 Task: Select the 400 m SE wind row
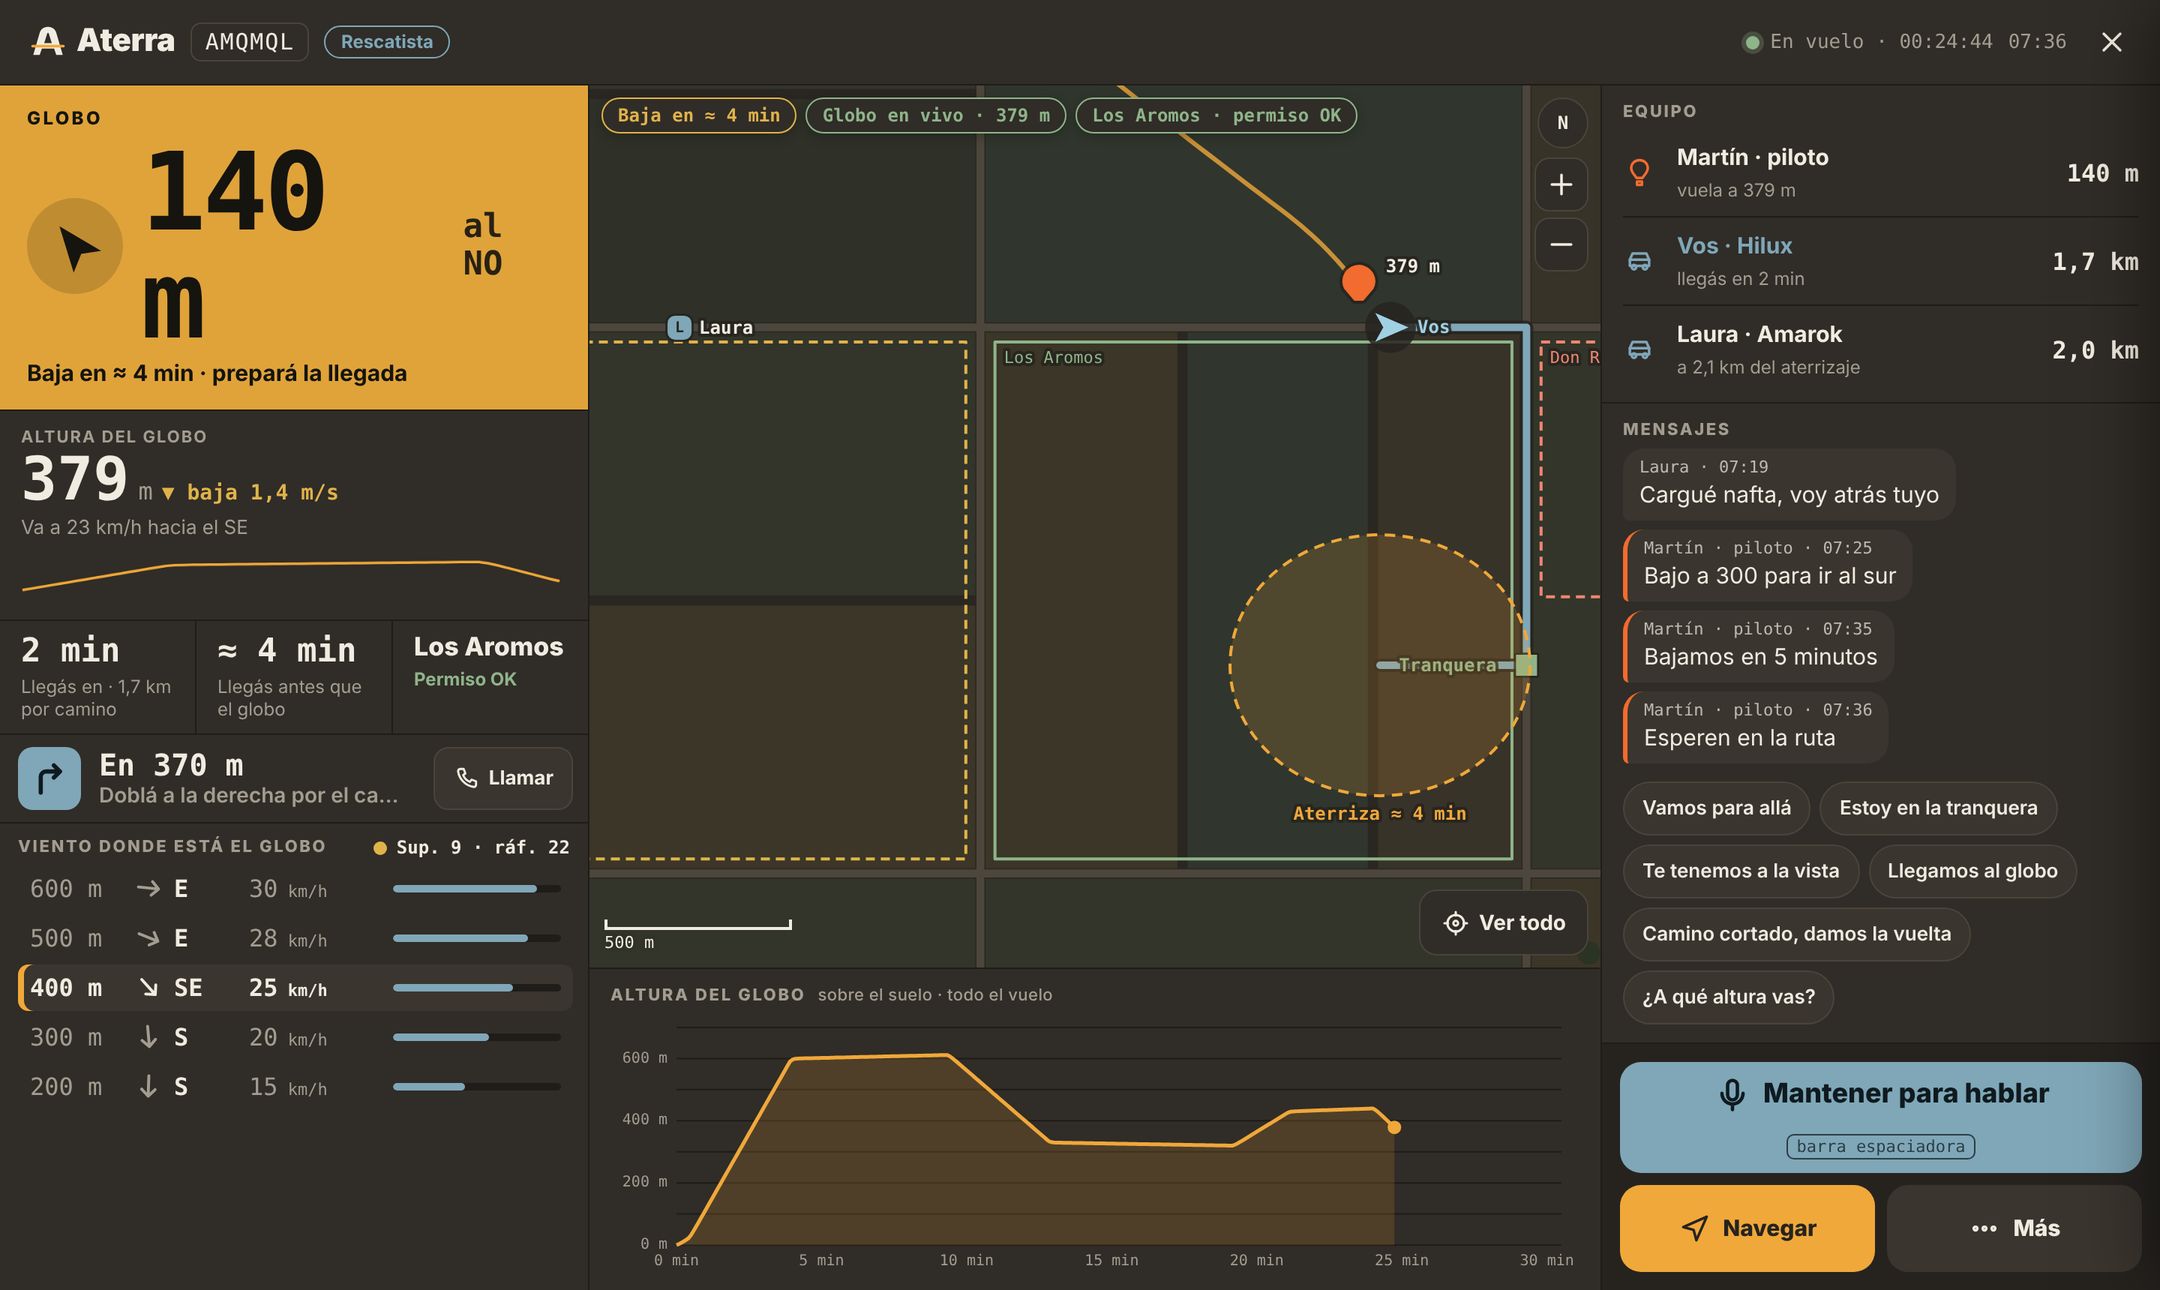[295, 988]
